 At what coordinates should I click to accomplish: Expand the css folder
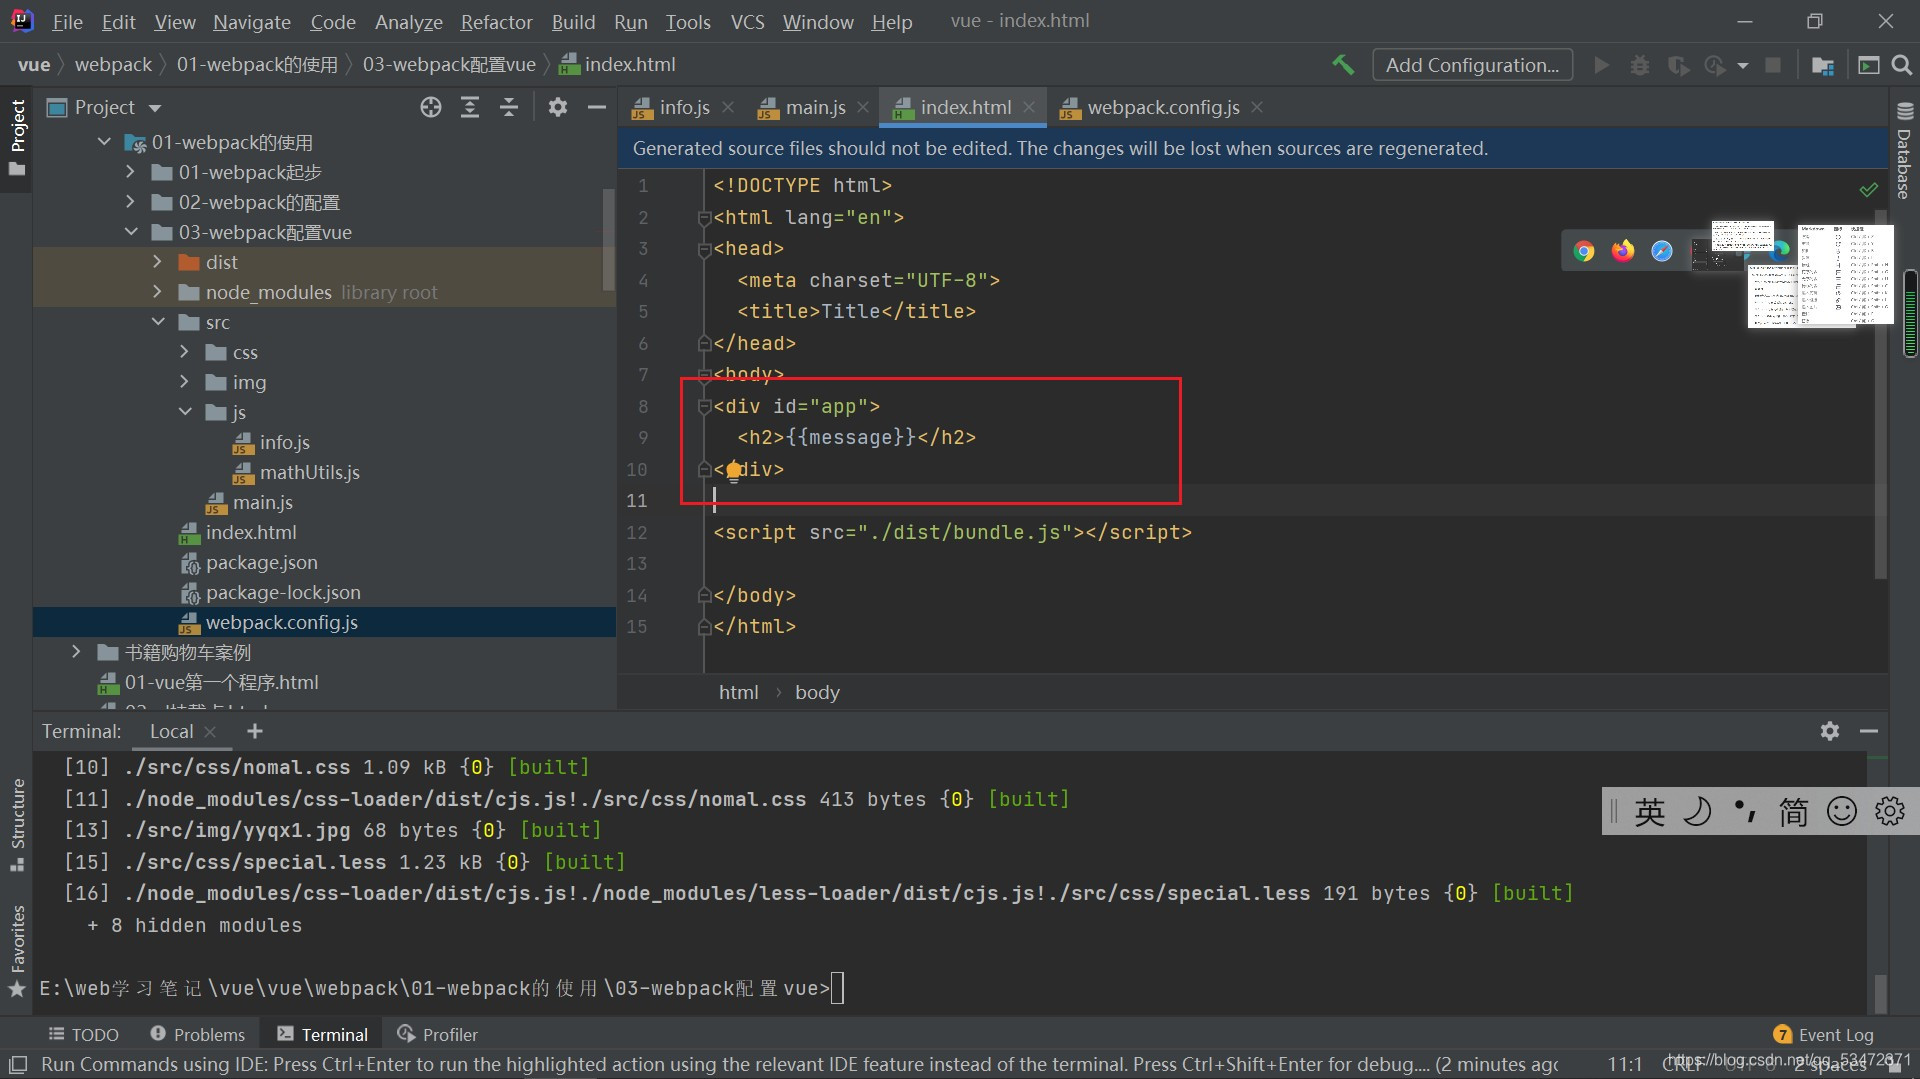[x=184, y=352]
